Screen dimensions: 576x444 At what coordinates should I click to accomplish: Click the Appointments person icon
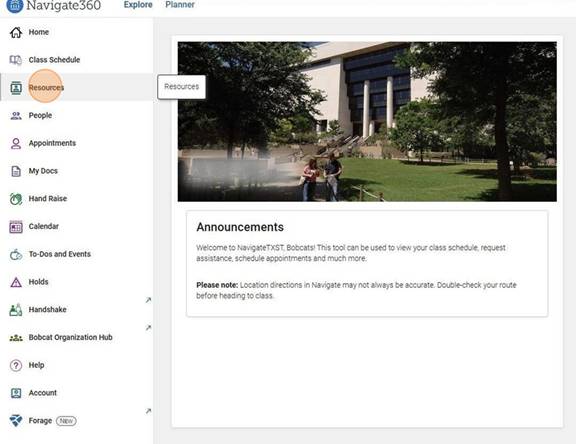(16, 143)
